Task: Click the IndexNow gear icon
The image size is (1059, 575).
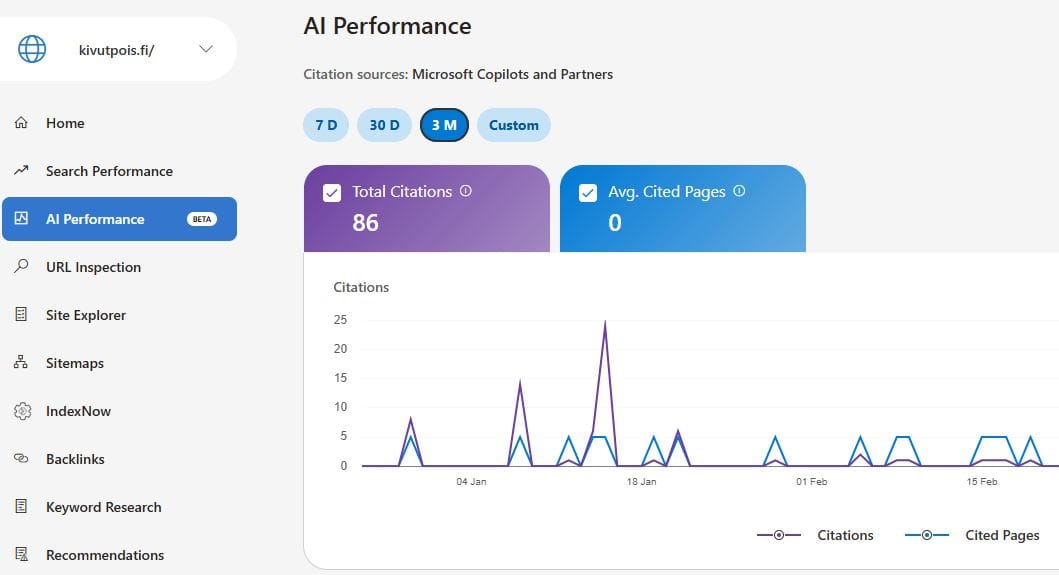Action: 21,411
